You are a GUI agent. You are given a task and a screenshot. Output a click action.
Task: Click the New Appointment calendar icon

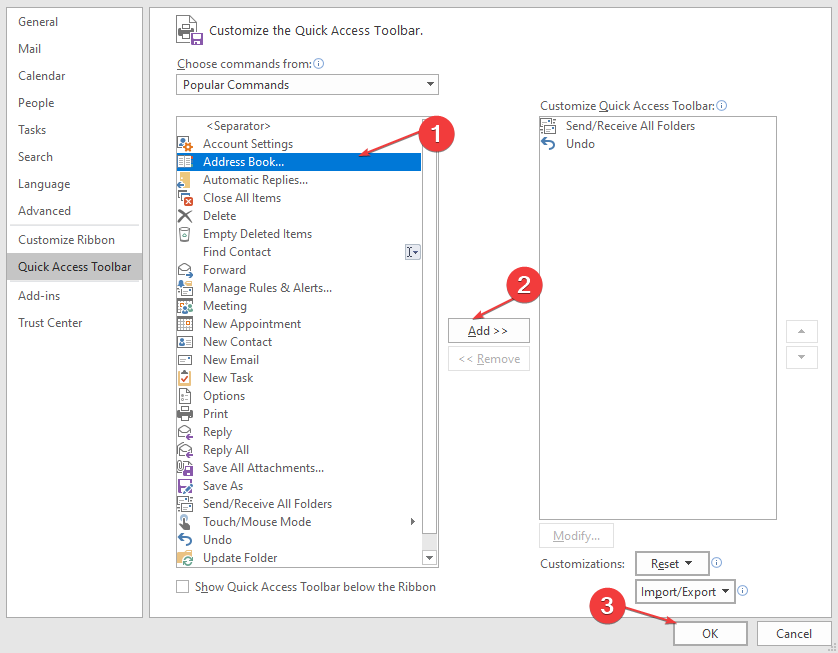click(x=185, y=324)
